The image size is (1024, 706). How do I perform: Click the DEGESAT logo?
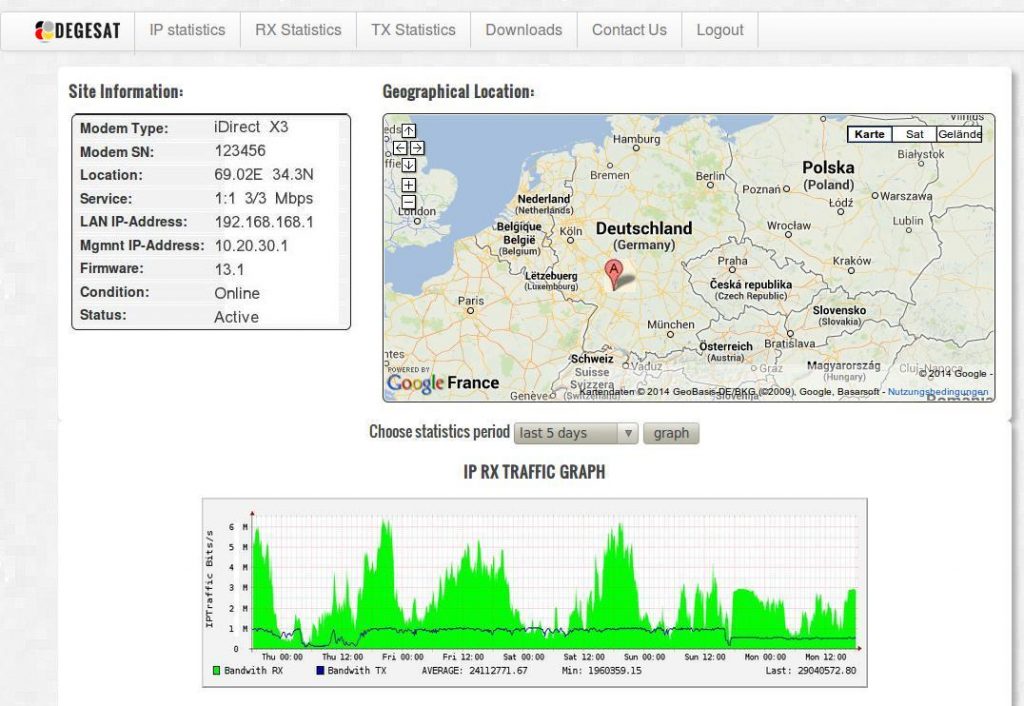(77, 31)
